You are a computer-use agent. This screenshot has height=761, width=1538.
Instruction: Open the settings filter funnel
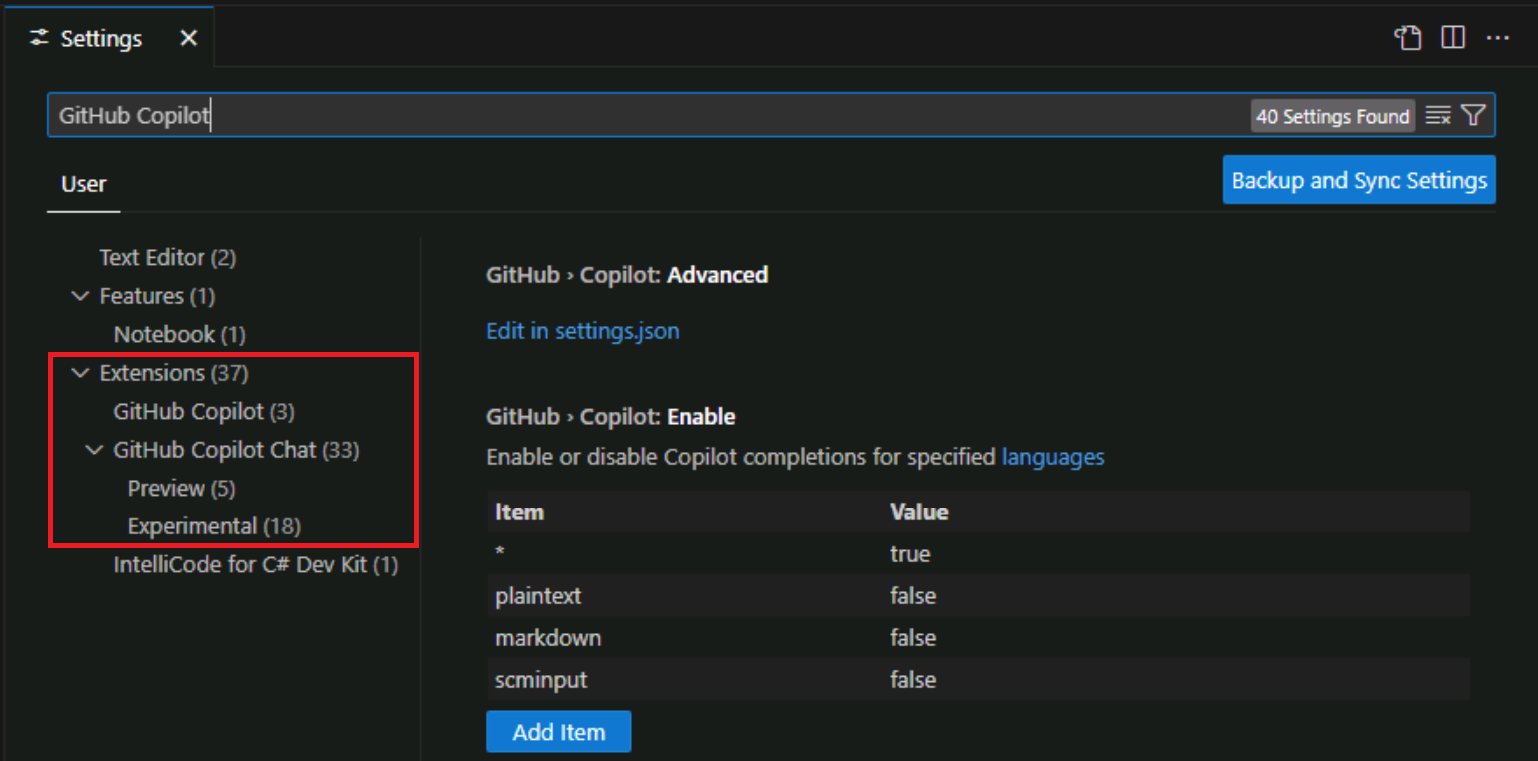[1473, 116]
